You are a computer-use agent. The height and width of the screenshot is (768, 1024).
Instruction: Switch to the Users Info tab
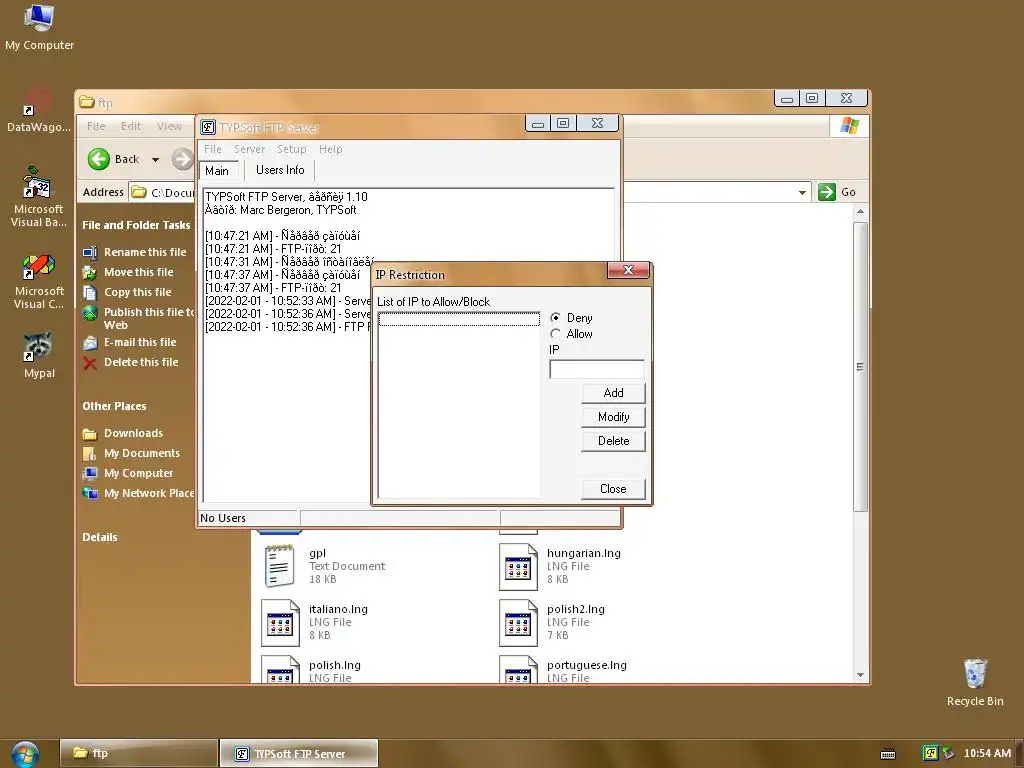(280, 170)
